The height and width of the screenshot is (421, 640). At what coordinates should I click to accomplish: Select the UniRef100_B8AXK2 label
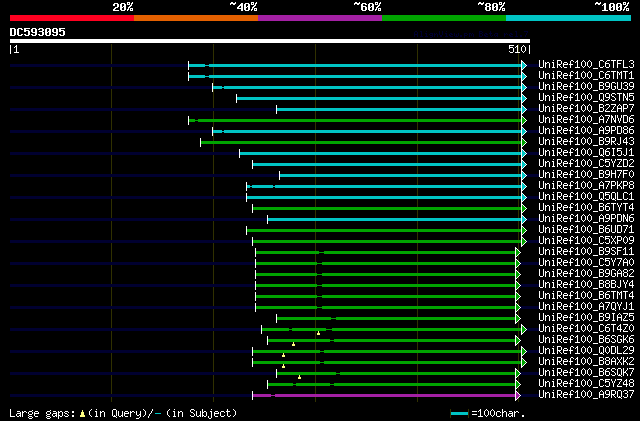click(x=586, y=362)
